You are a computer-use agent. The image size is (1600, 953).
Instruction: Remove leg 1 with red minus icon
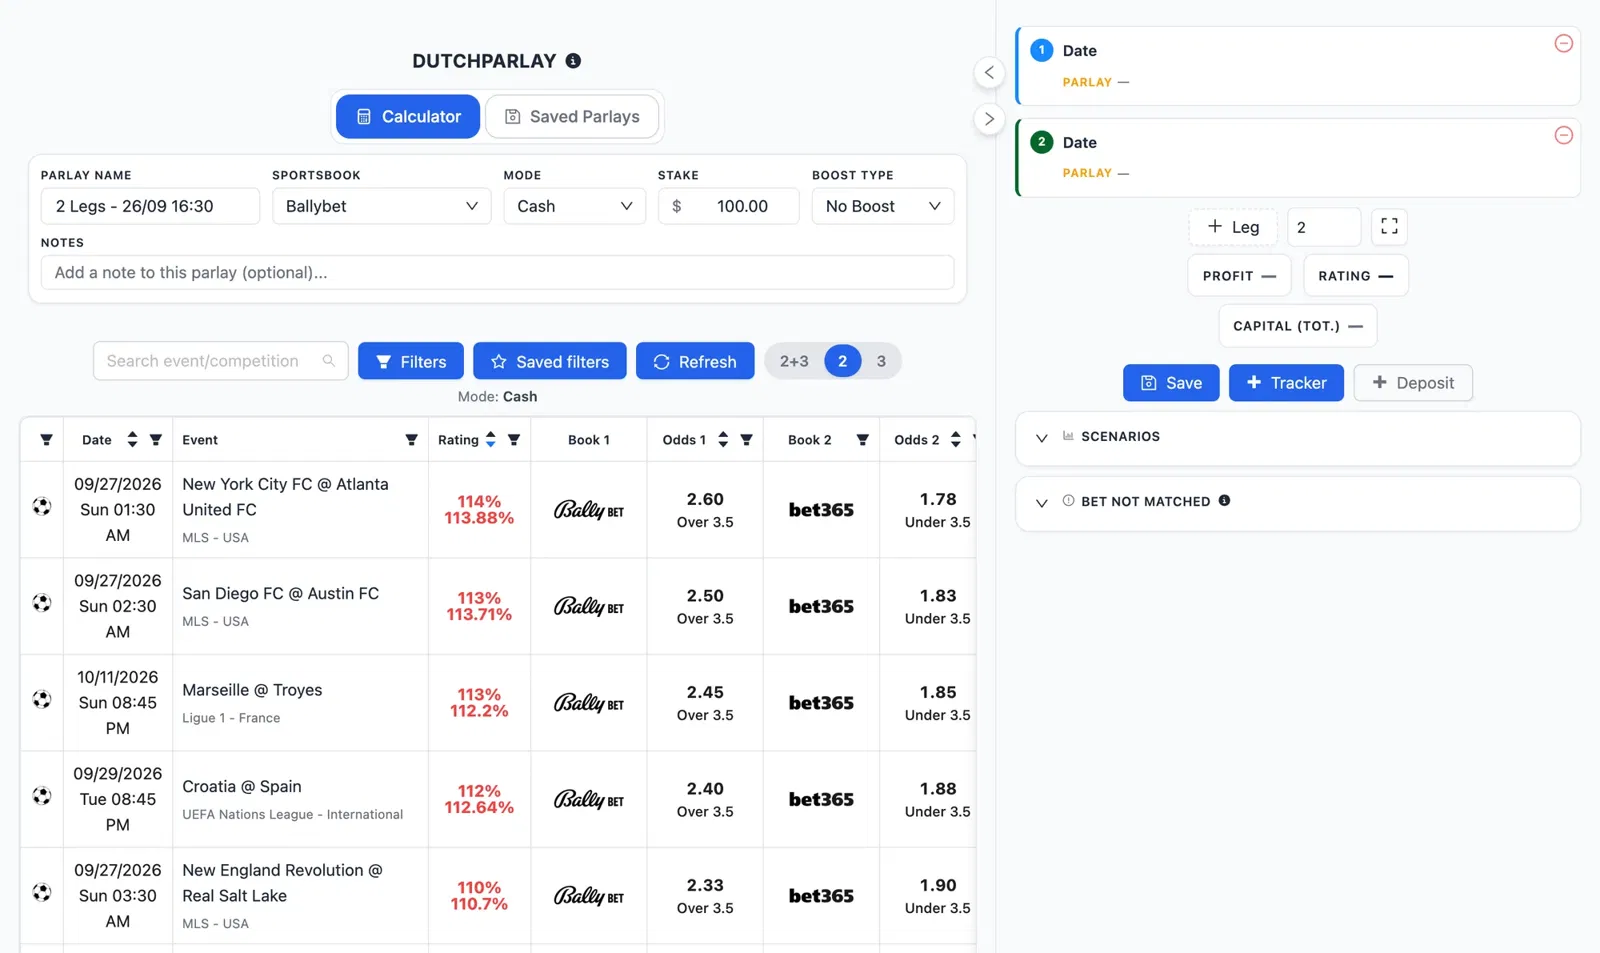coord(1564,43)
